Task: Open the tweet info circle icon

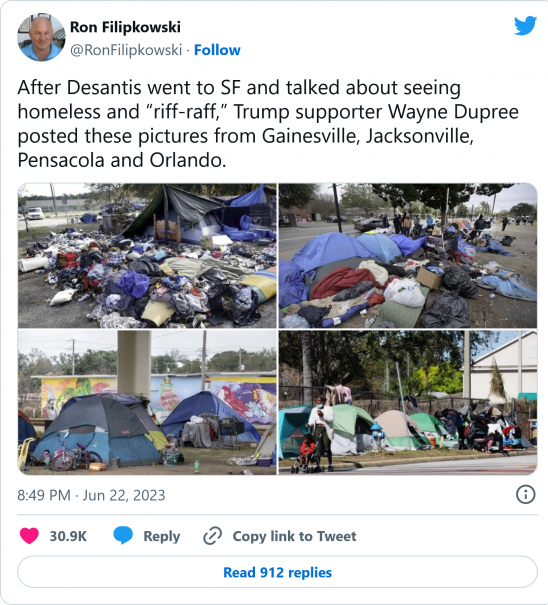Action: point(526,494)
